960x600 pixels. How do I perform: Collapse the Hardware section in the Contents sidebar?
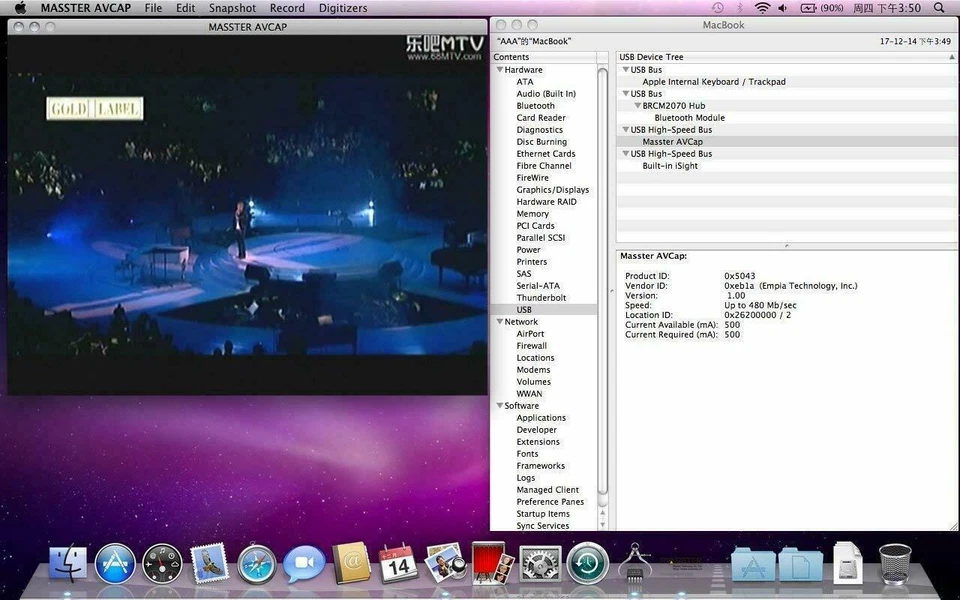click(x=500, y=69)
